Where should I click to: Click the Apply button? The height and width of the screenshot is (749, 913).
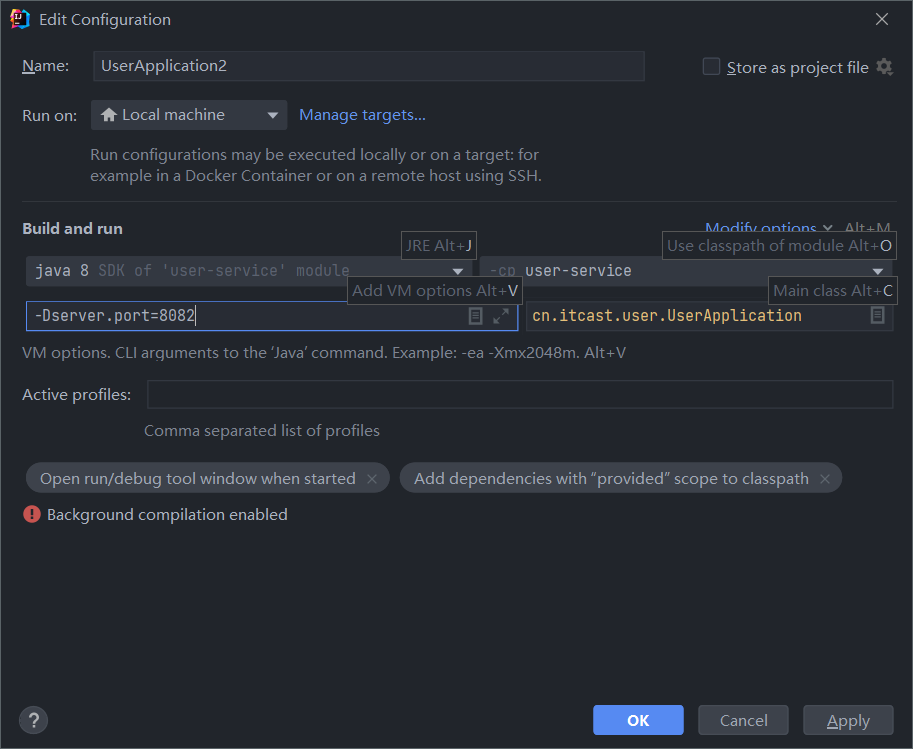(x=848, y=720)
